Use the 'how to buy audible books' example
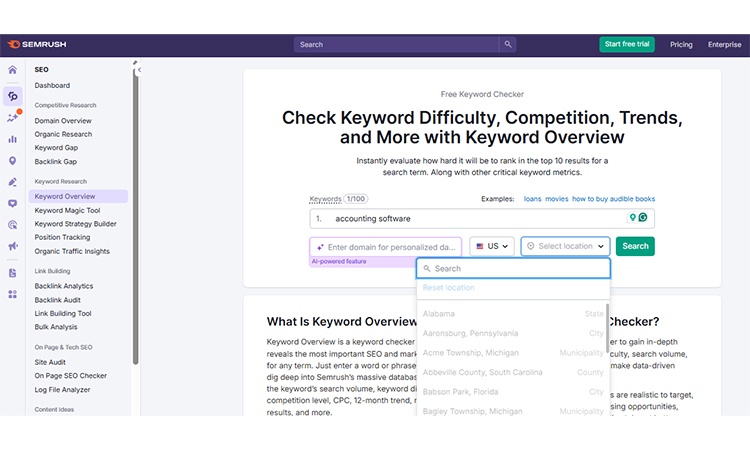This screenshot has height=450, width=750. coord(614,199)
